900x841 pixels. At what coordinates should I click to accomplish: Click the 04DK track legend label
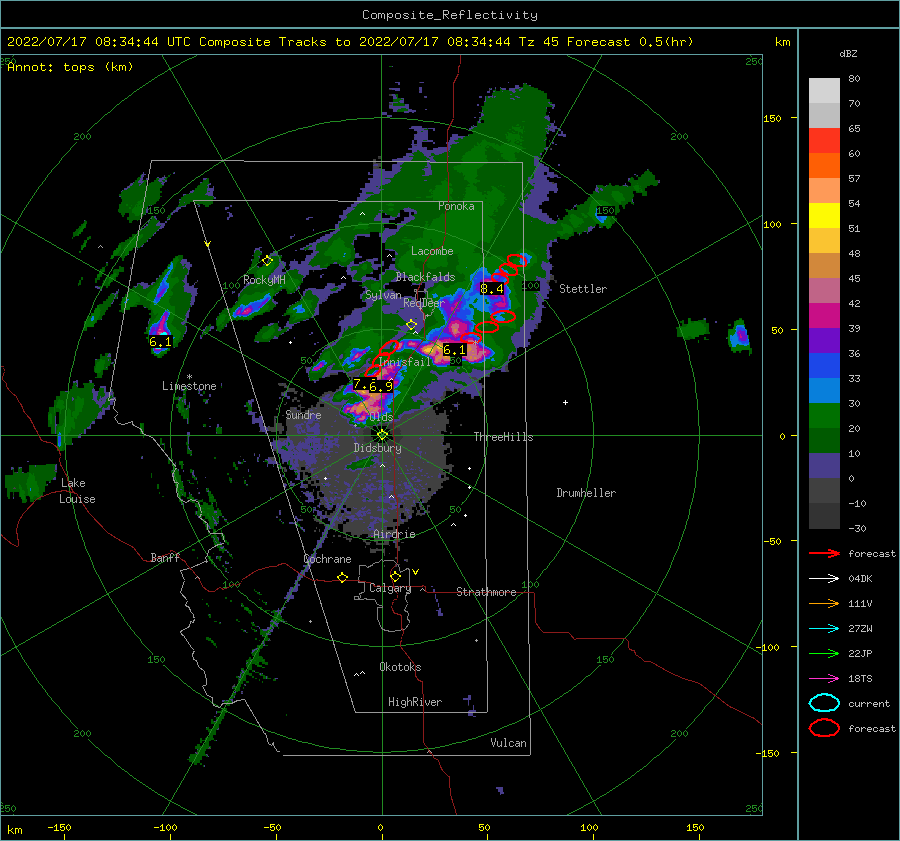(860, 579)
